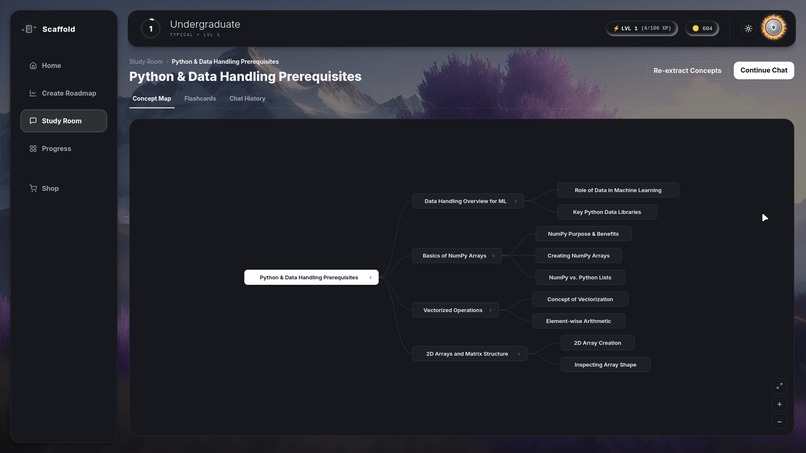Click the fullscreen expand map icon
Screen dimensions: 806x453
tap(779, 386)
